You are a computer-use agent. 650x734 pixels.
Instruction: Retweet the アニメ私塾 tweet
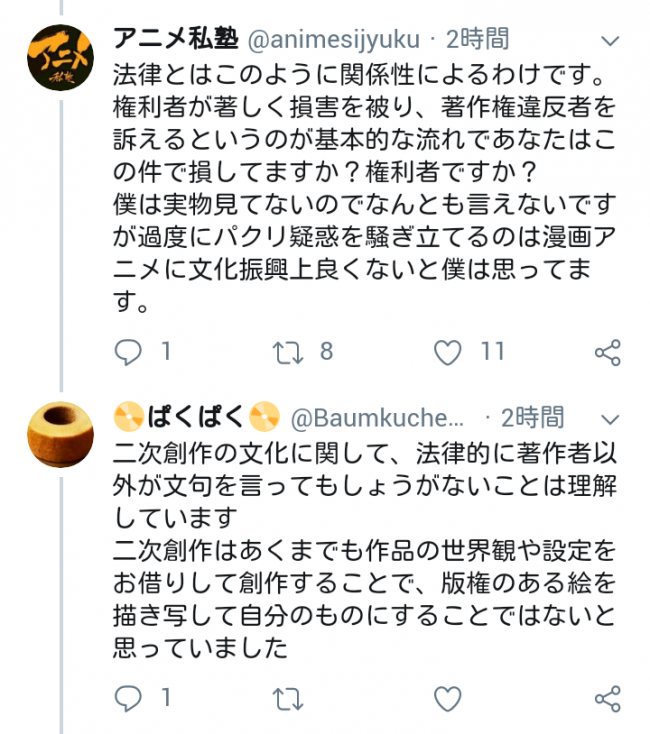[288, 352]
